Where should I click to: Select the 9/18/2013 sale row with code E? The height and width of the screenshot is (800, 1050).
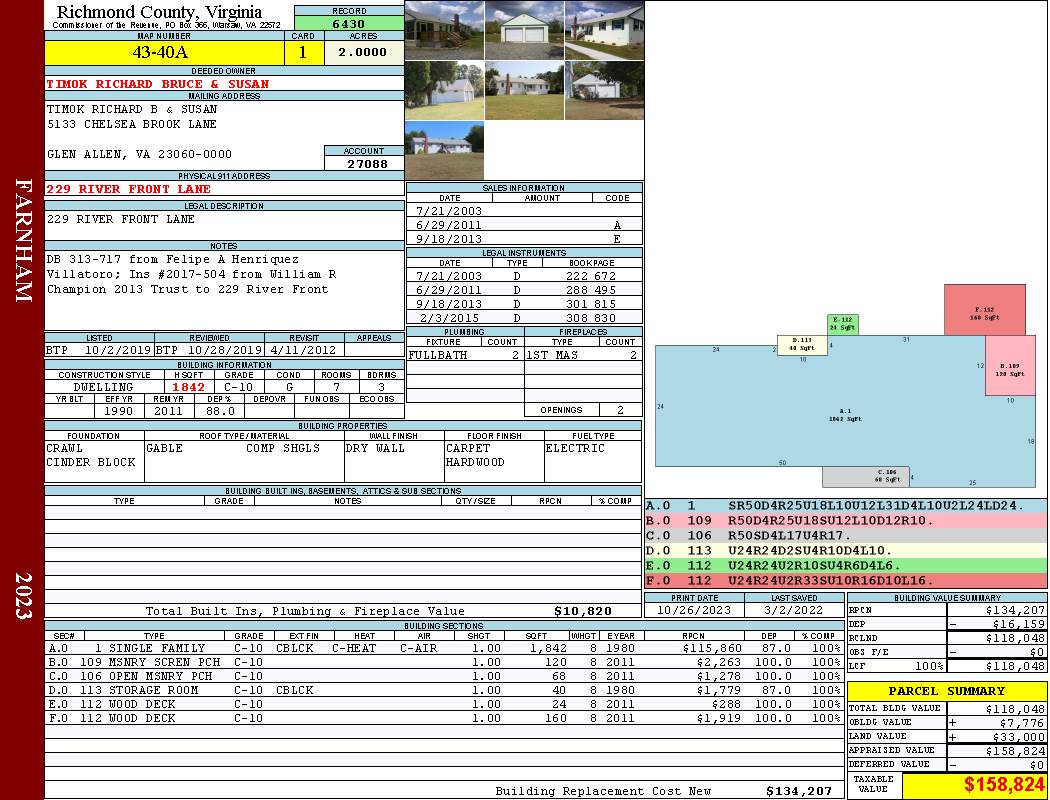point(524,238)
